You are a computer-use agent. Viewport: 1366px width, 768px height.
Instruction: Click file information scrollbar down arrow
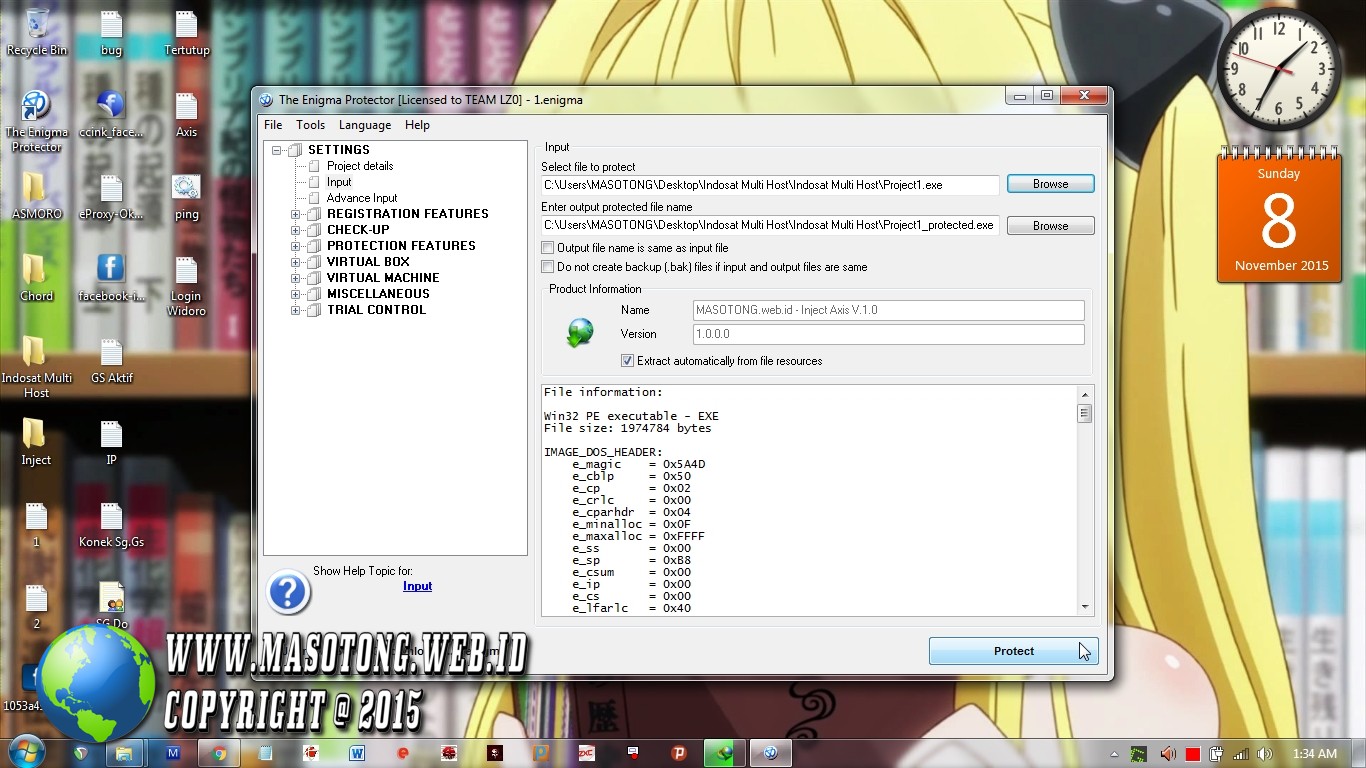(1085, 607)
